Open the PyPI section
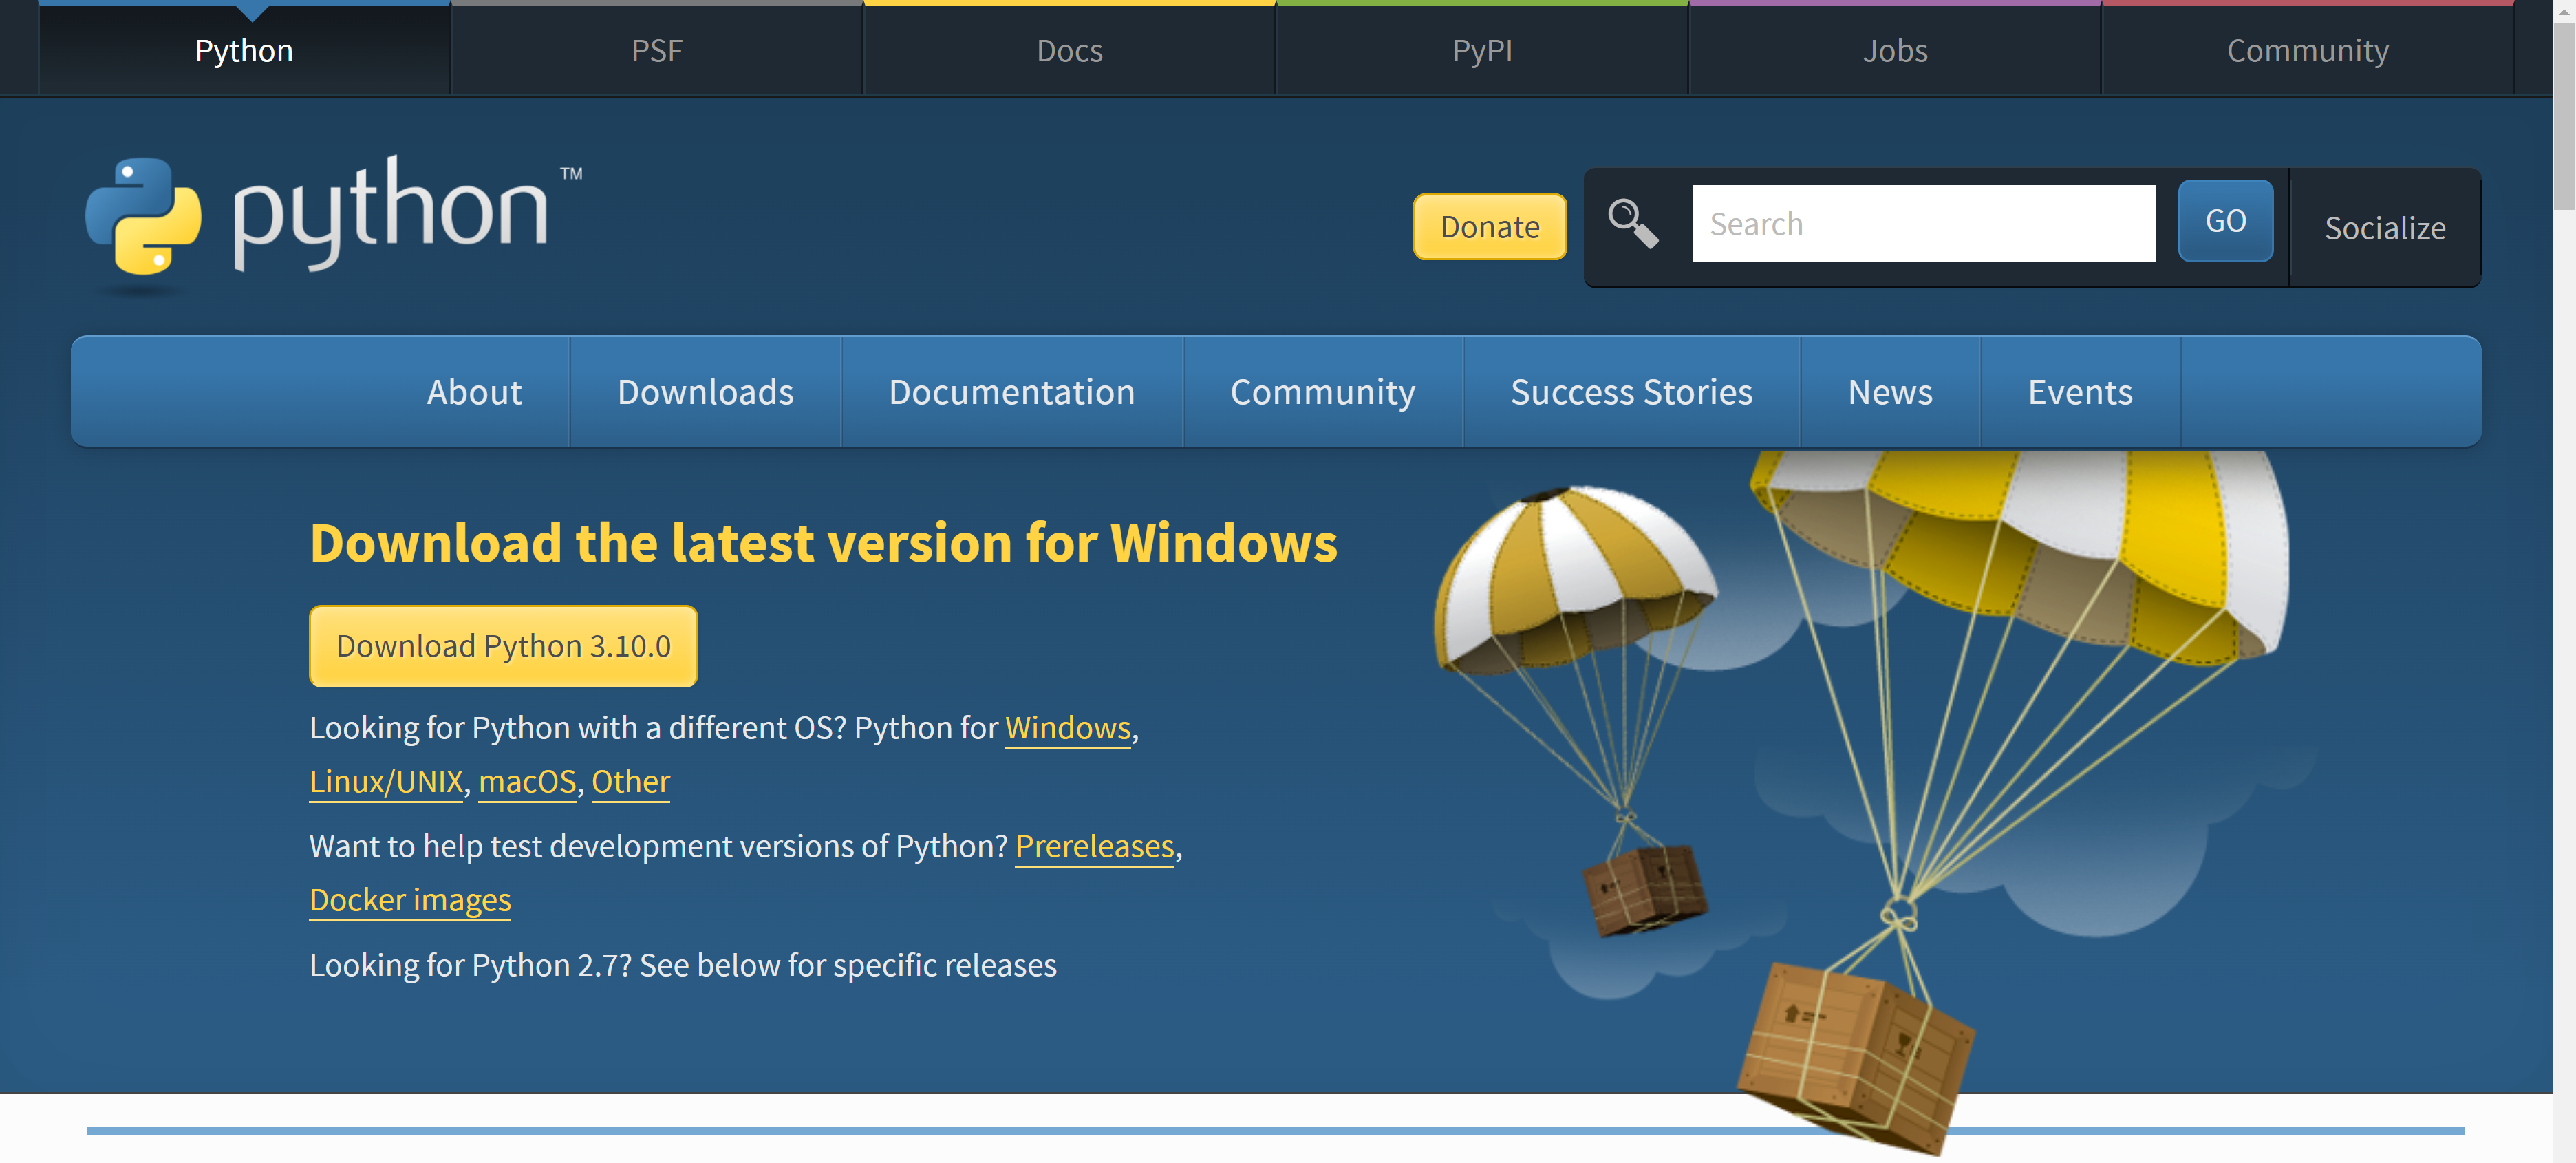 1481,50
